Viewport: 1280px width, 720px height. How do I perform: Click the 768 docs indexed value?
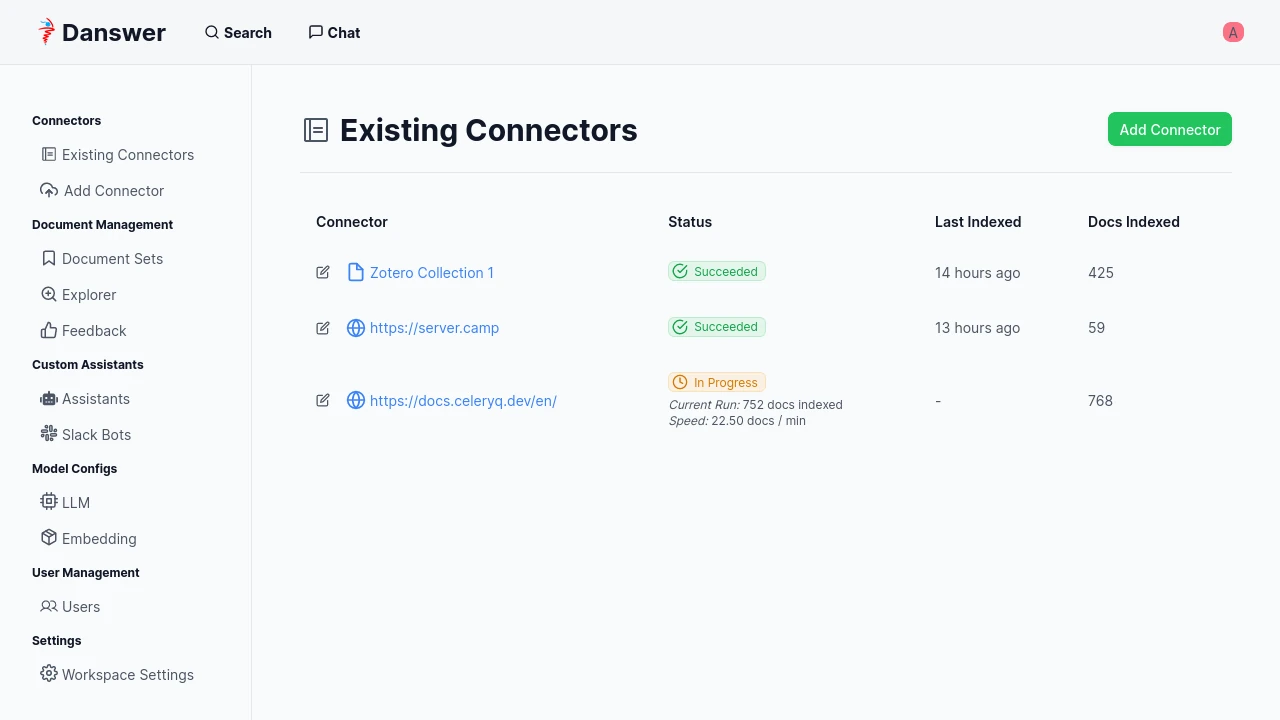click(1101, 400)
